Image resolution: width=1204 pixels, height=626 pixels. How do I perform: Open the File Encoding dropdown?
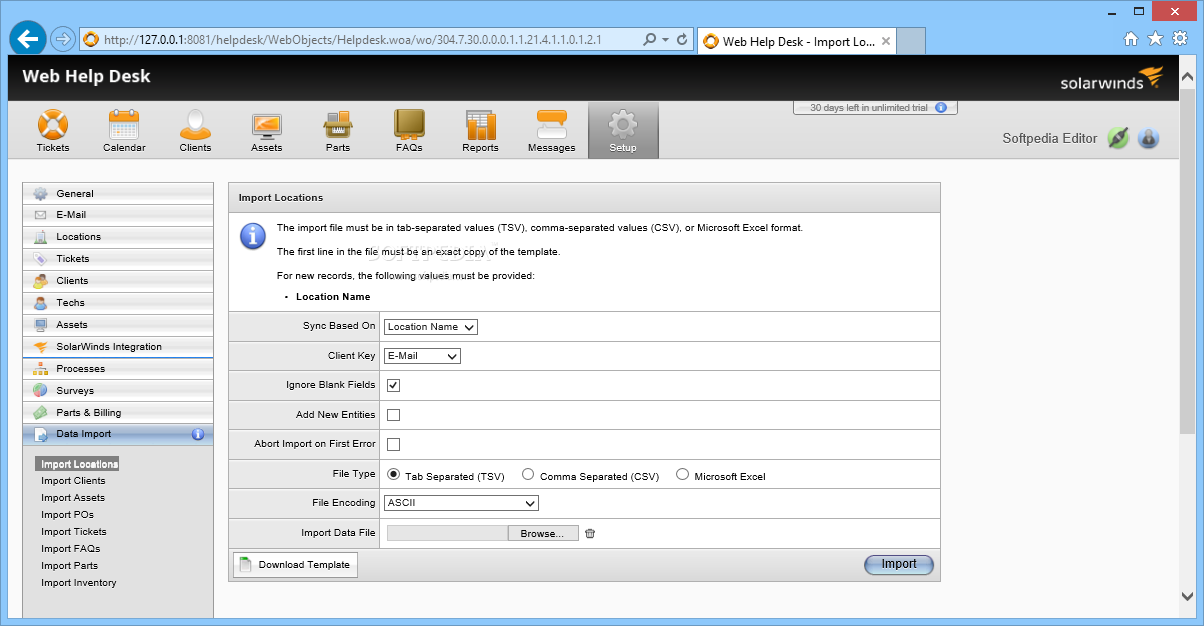(461, 503)
